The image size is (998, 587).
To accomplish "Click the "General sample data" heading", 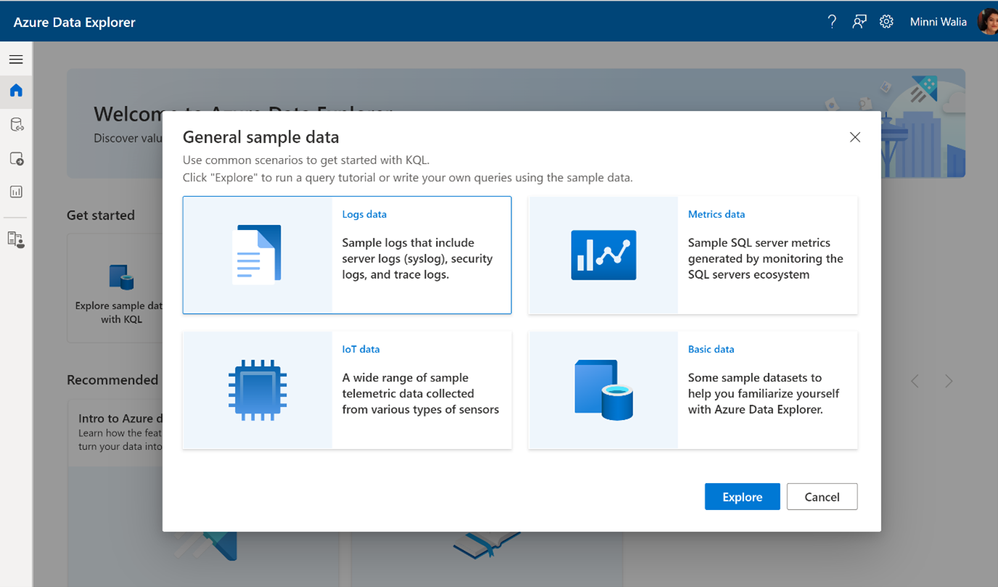I will point(260,137).
